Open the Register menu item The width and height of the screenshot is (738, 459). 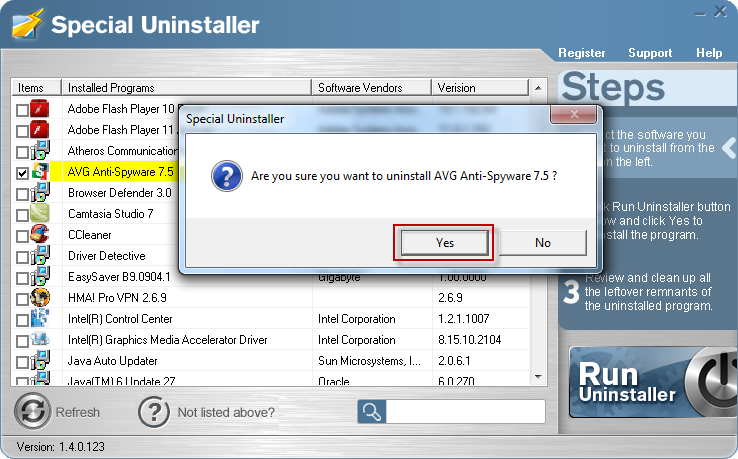[x=582, y=53]
